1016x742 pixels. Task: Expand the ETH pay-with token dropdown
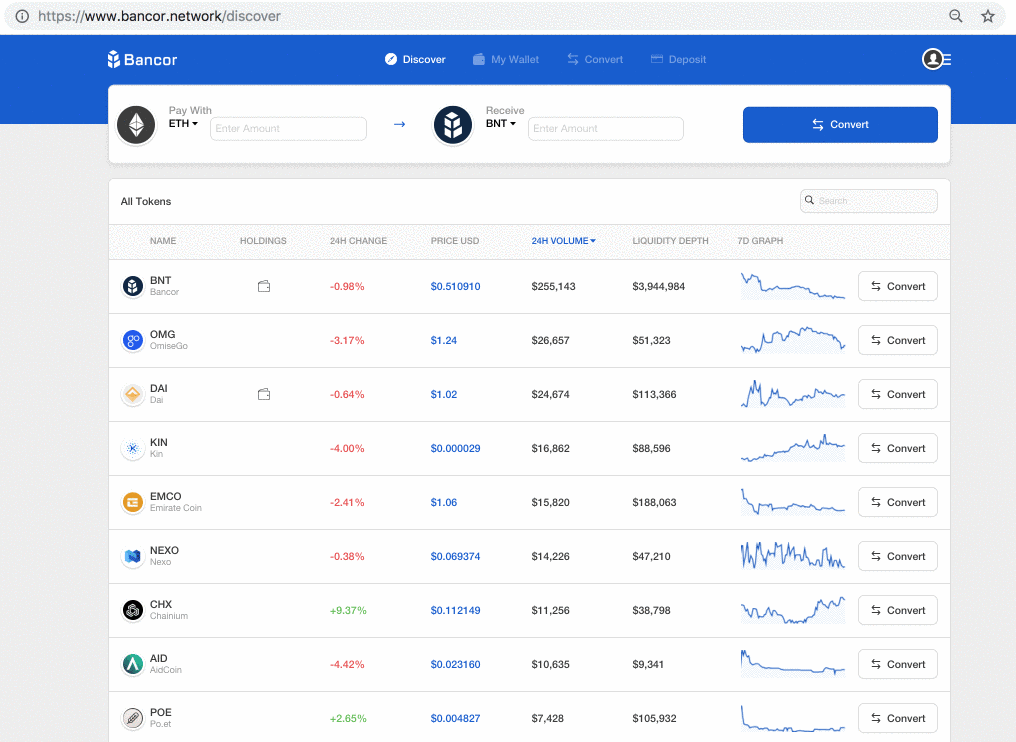(x=183, y=123)
